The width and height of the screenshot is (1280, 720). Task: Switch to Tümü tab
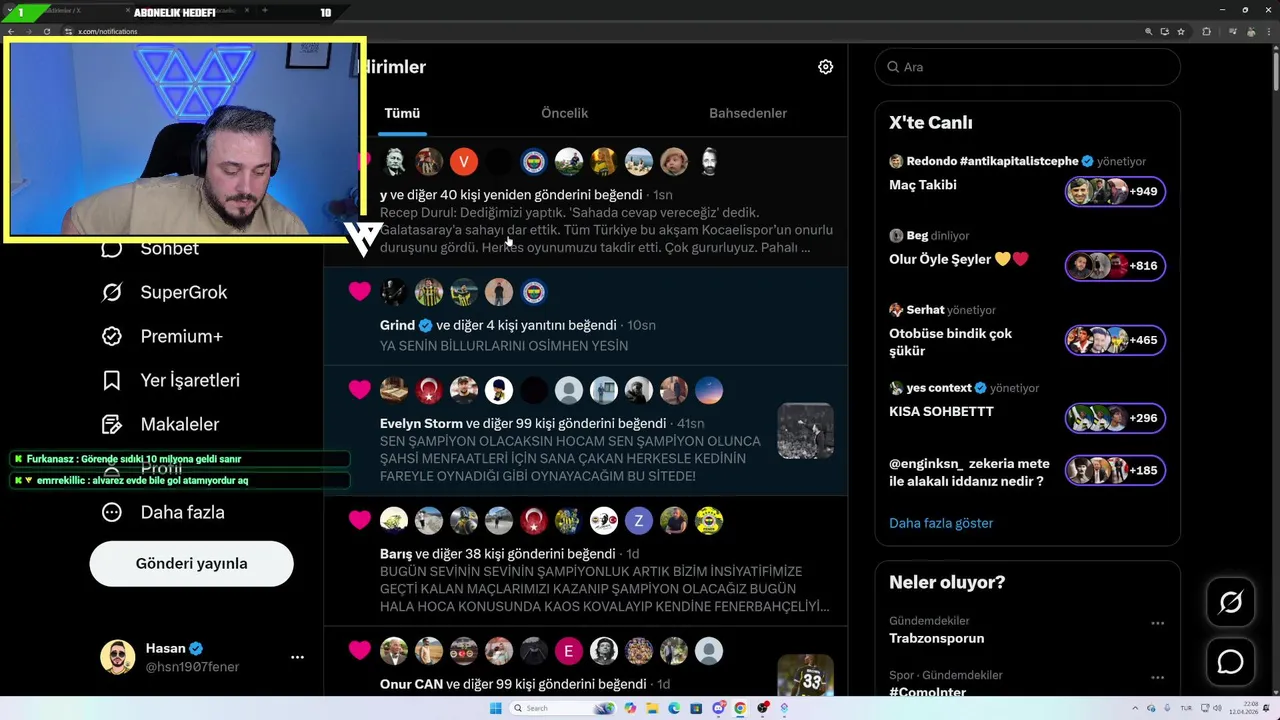402,113
